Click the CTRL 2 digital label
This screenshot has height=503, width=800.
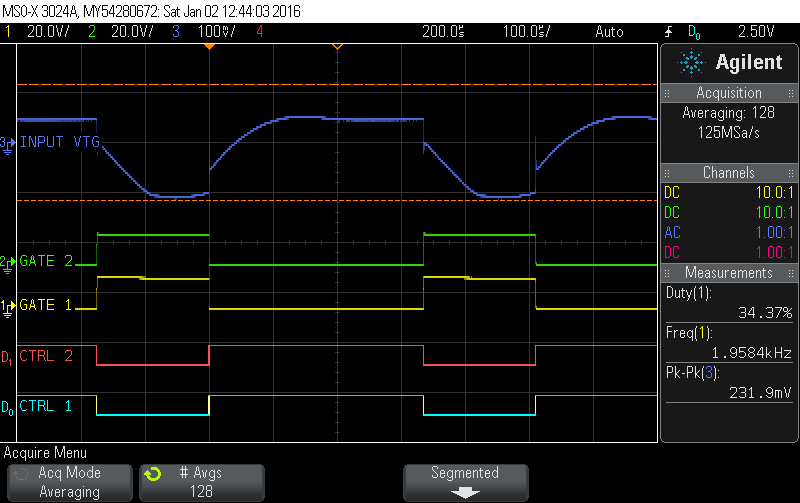pos(46,356)
